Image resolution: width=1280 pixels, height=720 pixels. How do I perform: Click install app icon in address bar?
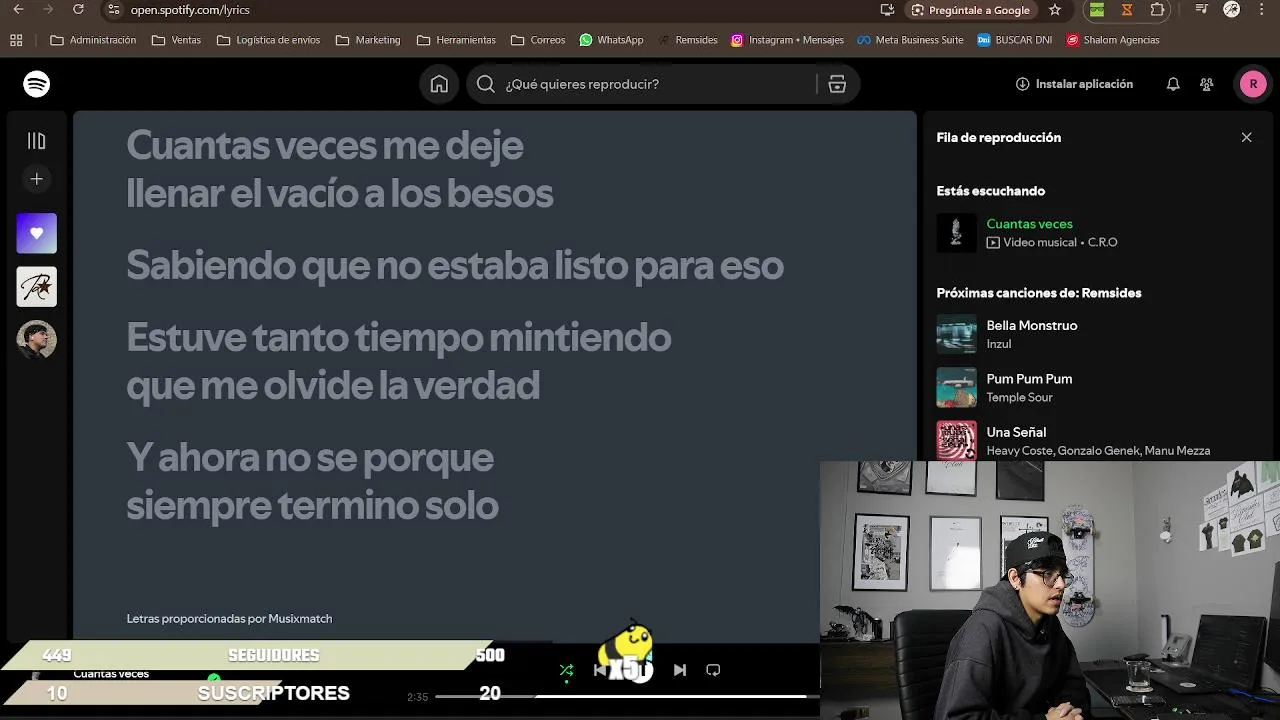[x=887, y=10]
